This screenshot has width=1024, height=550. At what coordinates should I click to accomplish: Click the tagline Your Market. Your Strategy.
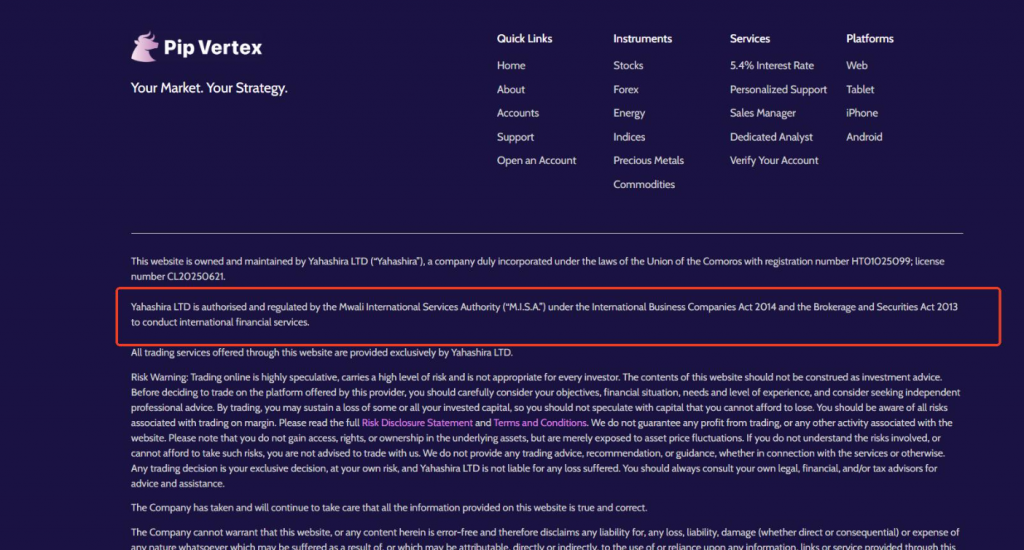coord(209,88)
